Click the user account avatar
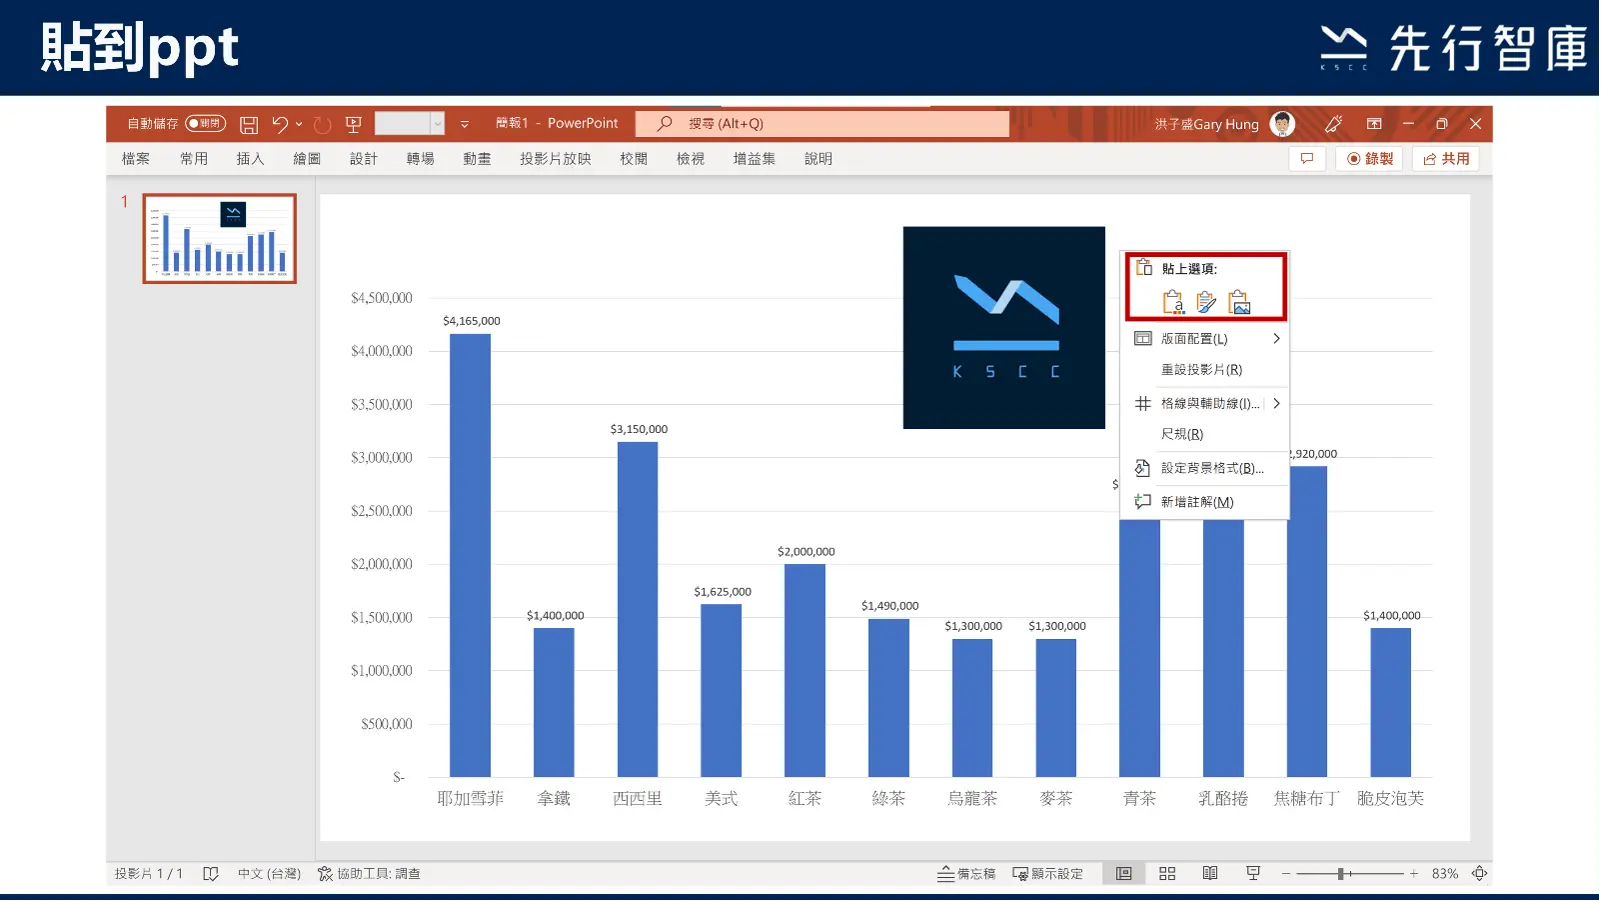This screenshot has height=904, width=1604. [1282, 124]
